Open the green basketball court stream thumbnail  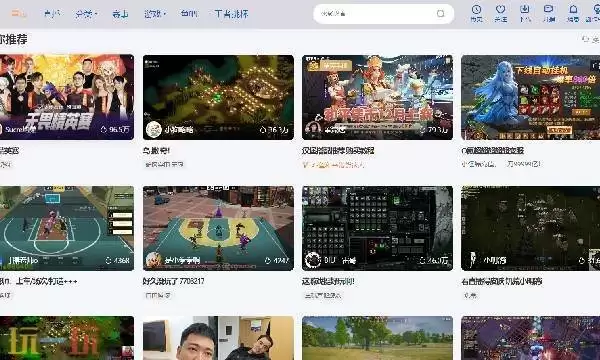coord(67,228)
